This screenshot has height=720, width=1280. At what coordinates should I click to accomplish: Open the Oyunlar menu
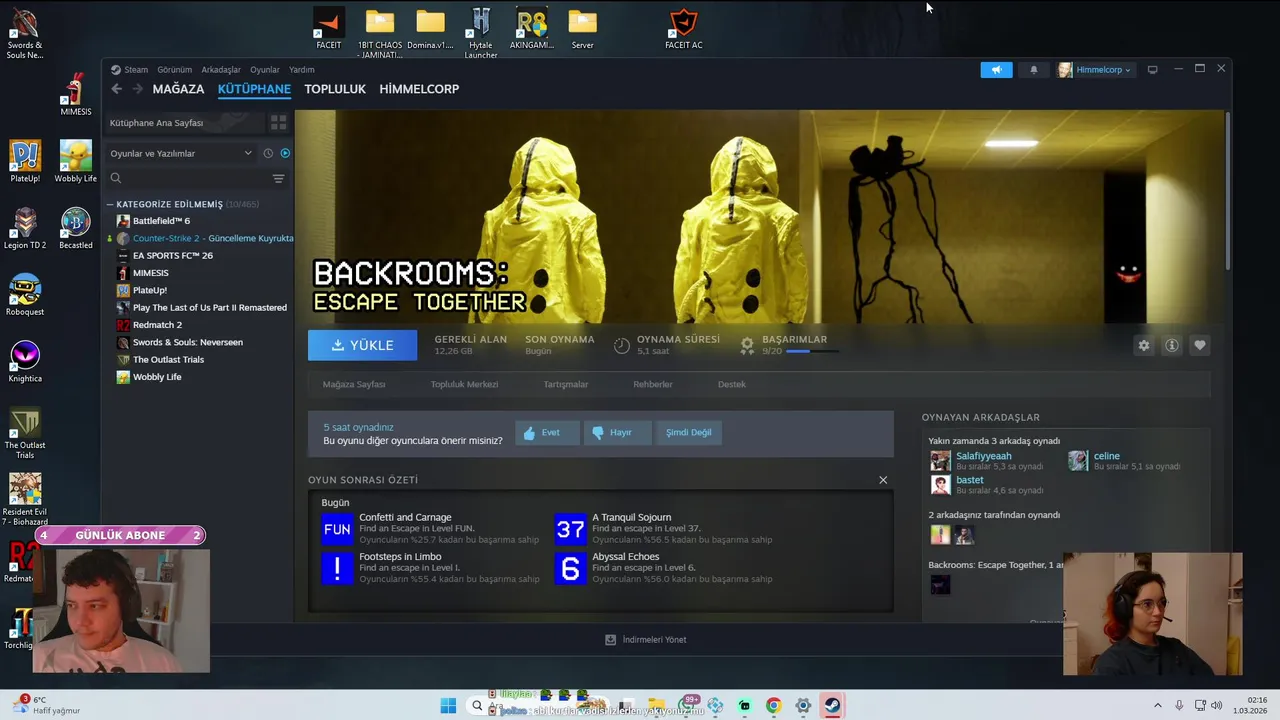[265, 70]
